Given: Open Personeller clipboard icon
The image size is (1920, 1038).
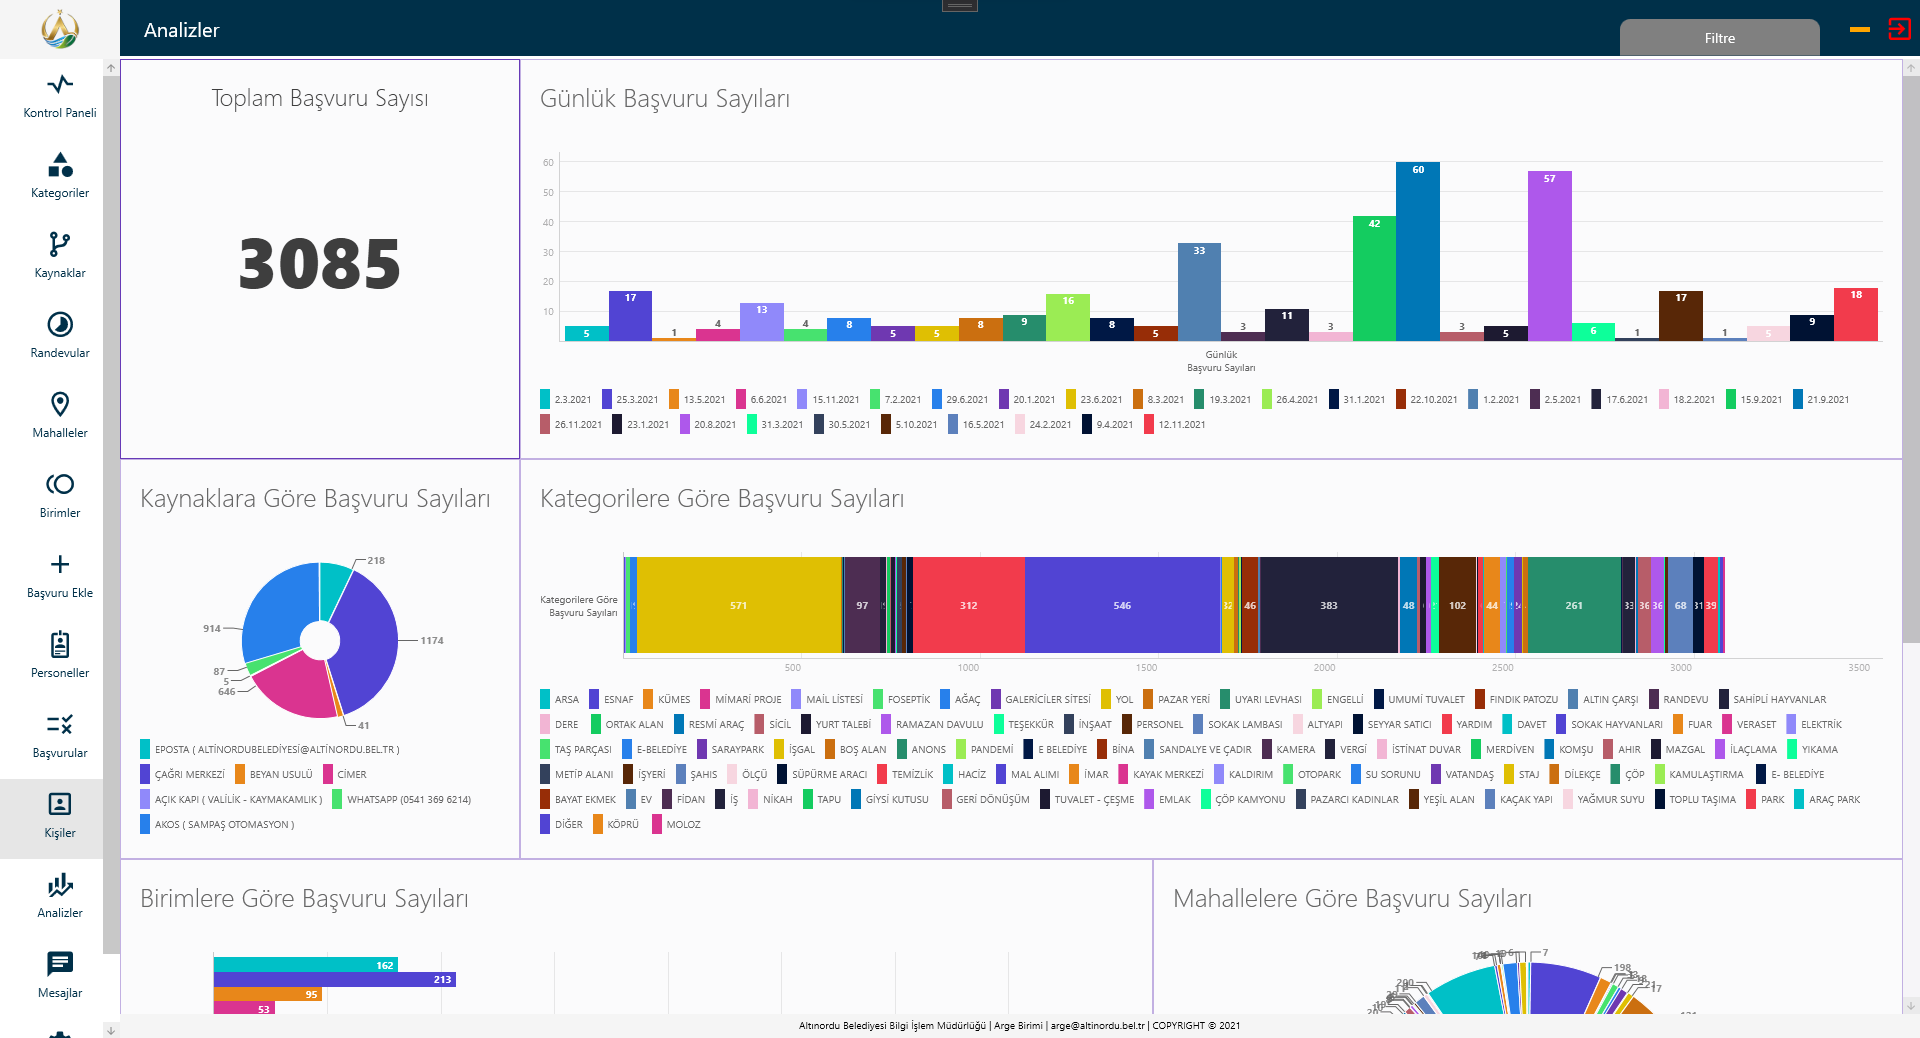Looking at the screenshot, I should [60, 645].
